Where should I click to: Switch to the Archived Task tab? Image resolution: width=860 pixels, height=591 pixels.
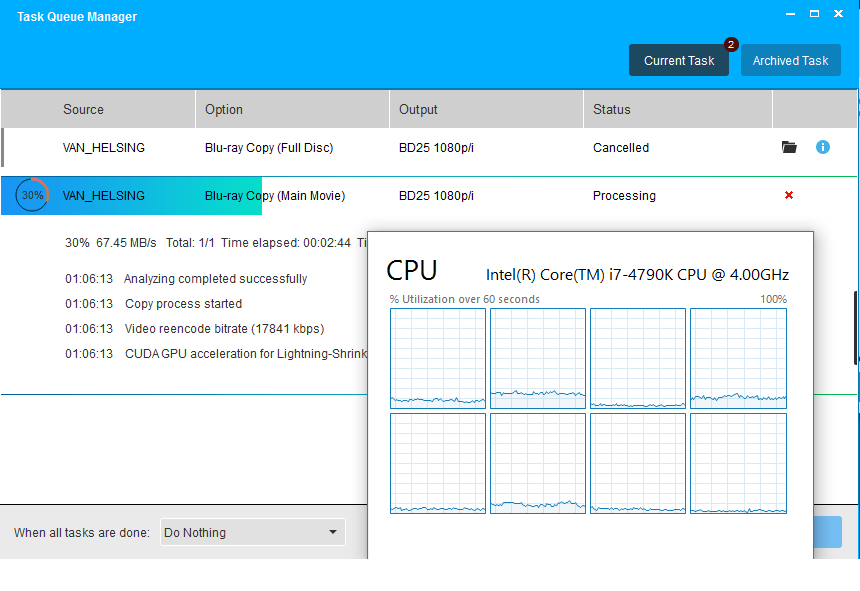pos(790,60)
